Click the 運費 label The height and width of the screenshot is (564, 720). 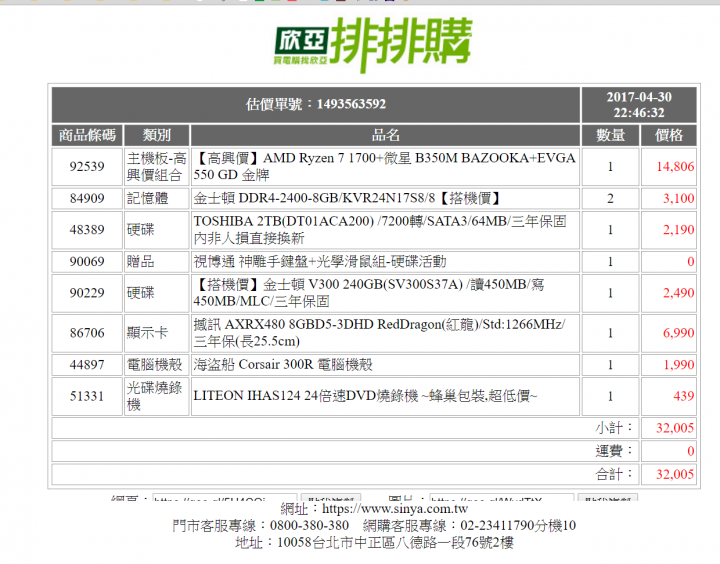(614, 451)
